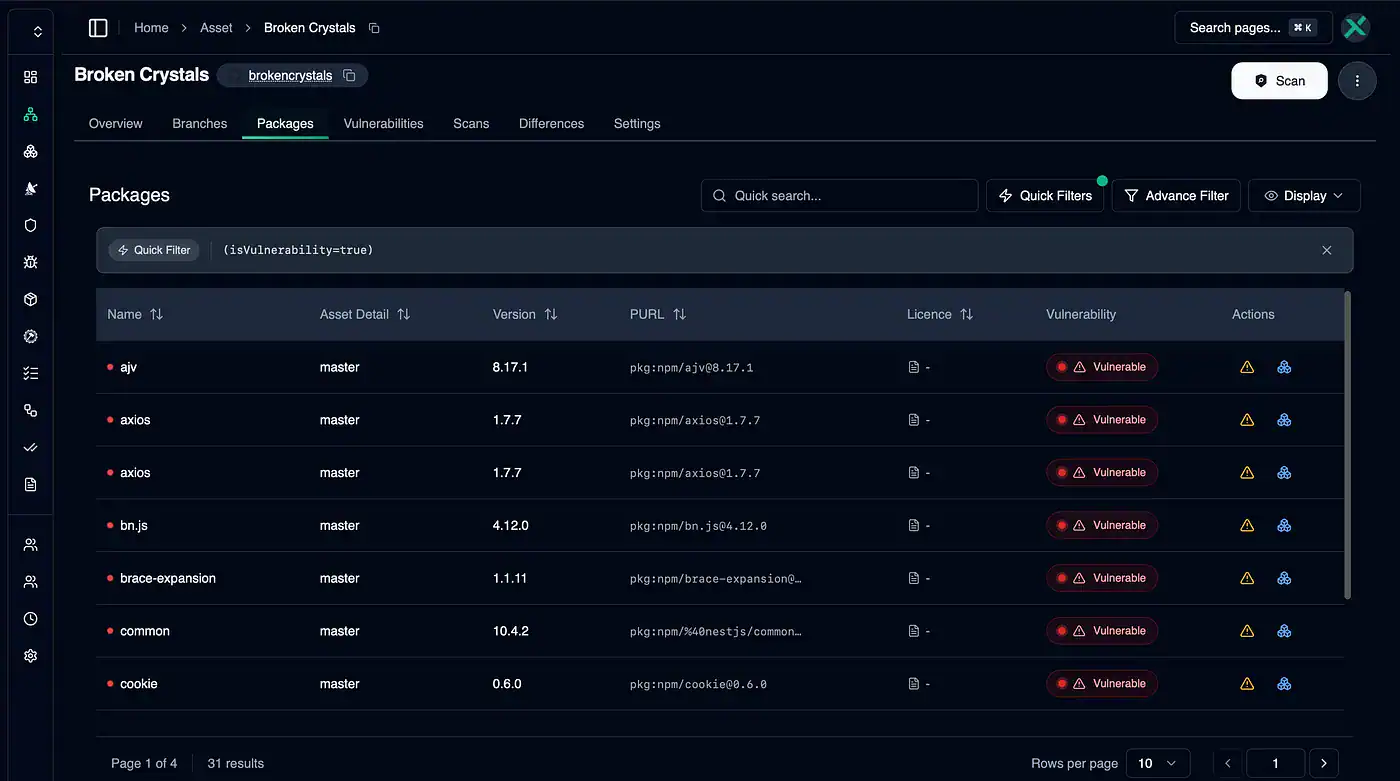Click the page number input showing 1

click(x=1275, y=763)
